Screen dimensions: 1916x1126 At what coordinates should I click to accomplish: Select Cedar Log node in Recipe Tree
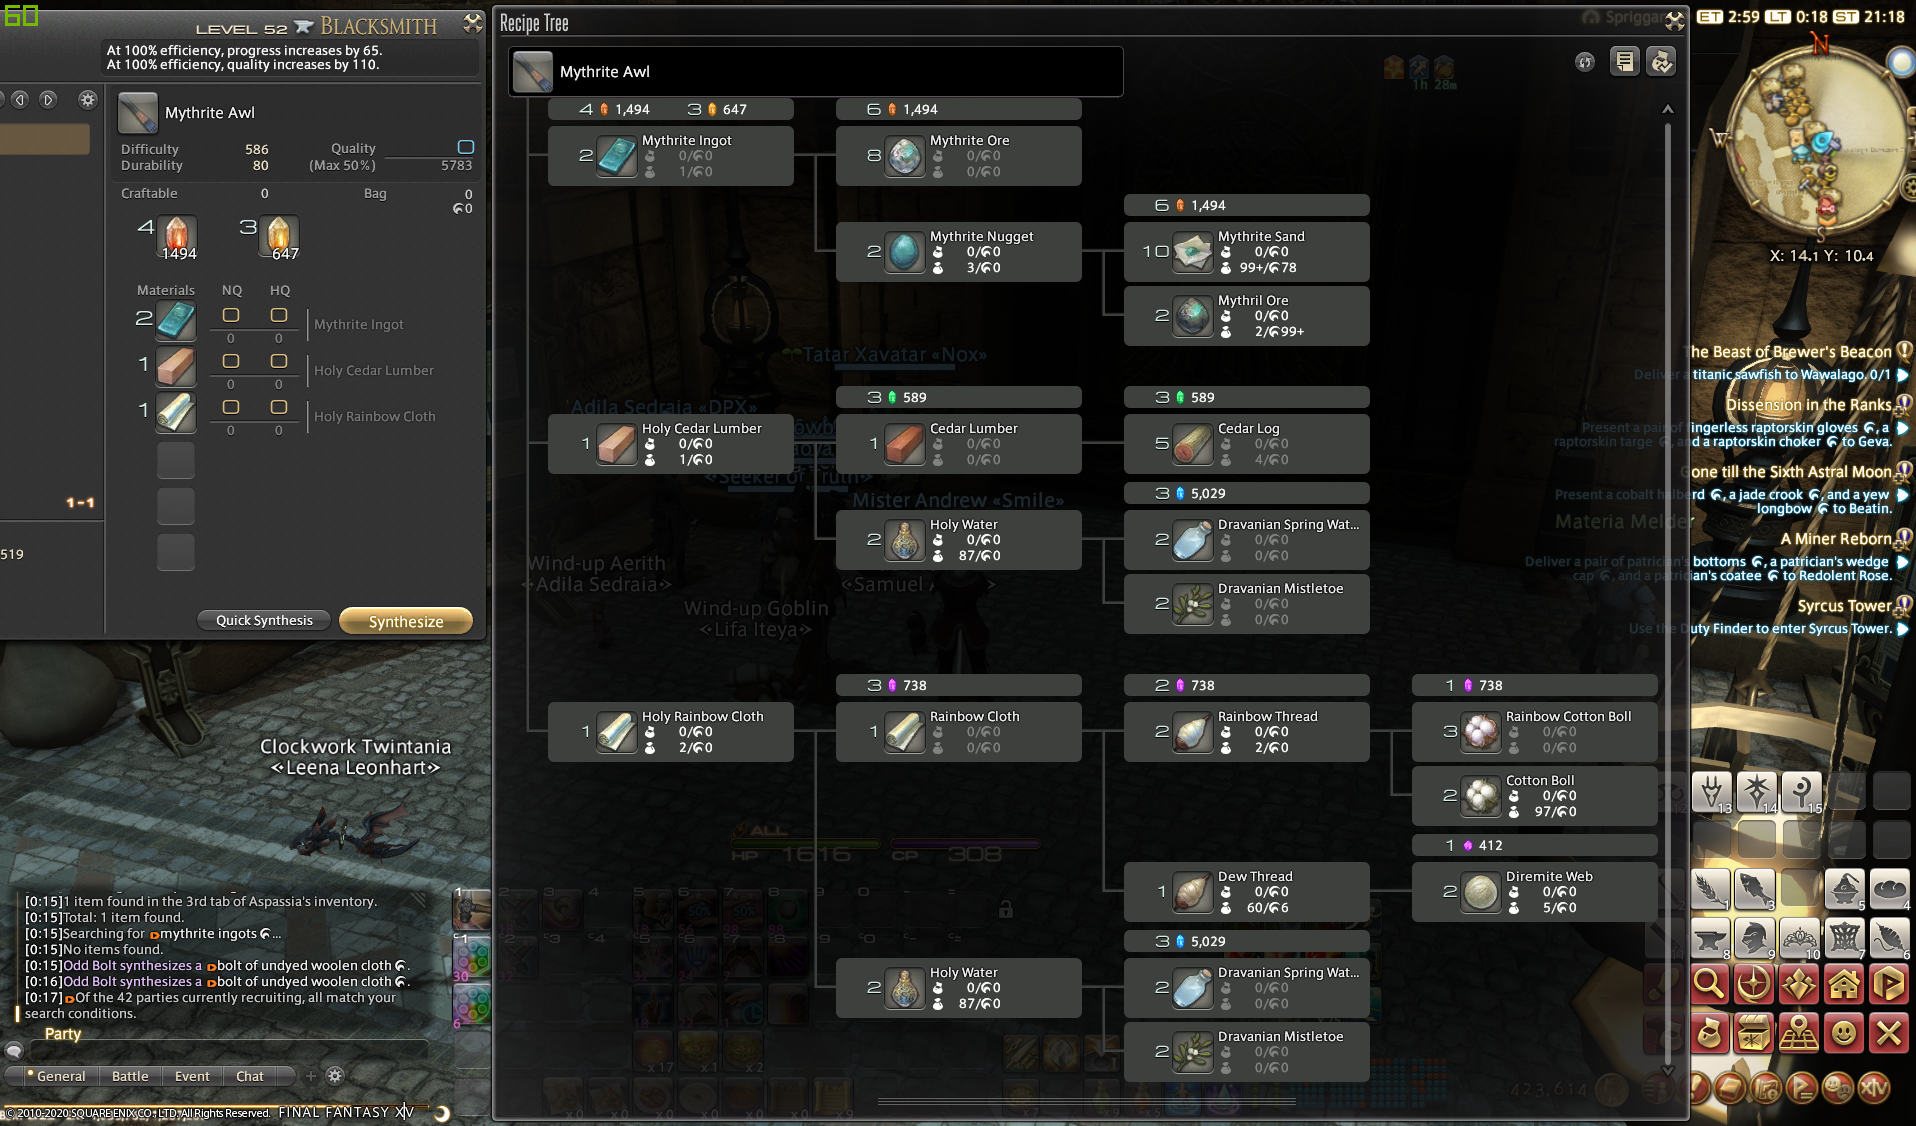pos(1247,444)
